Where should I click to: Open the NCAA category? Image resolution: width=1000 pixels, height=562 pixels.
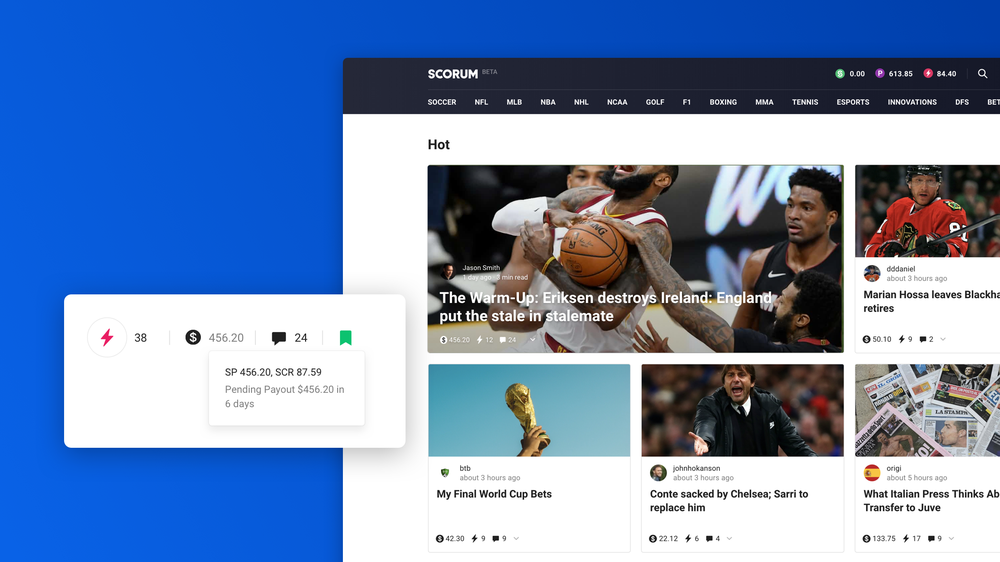point(617,102)
